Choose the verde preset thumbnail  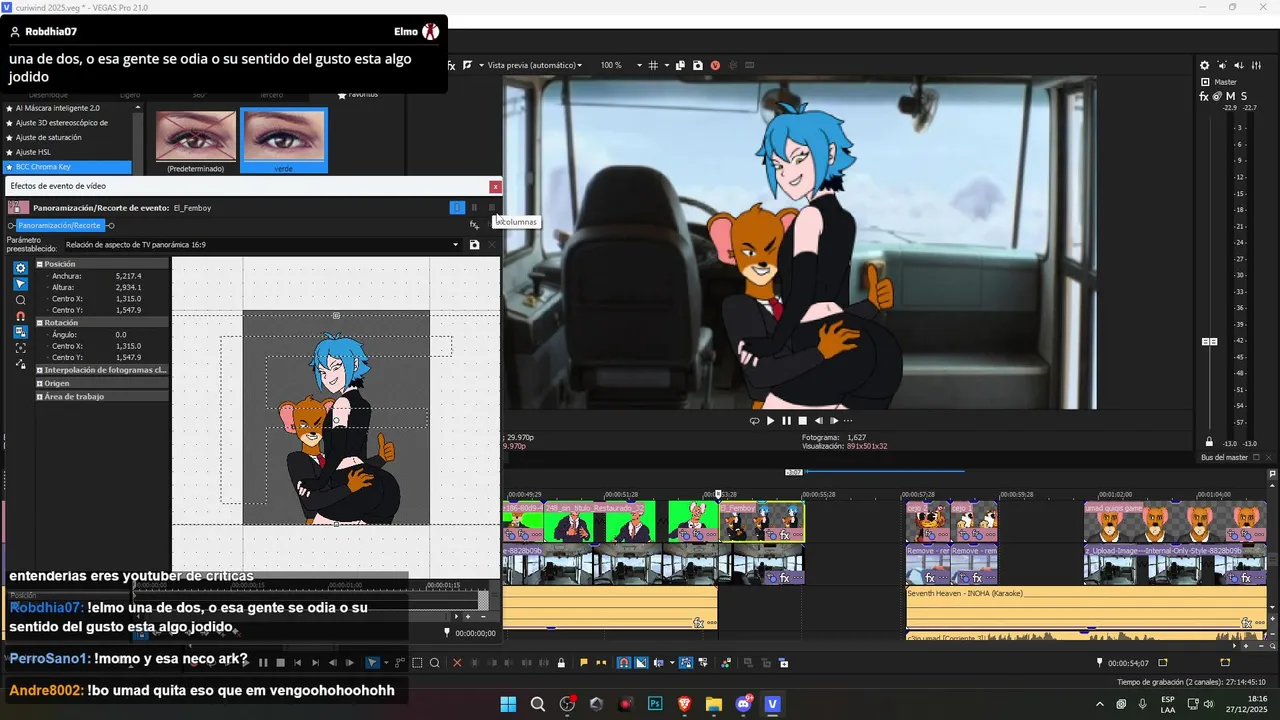pos(284,141)
